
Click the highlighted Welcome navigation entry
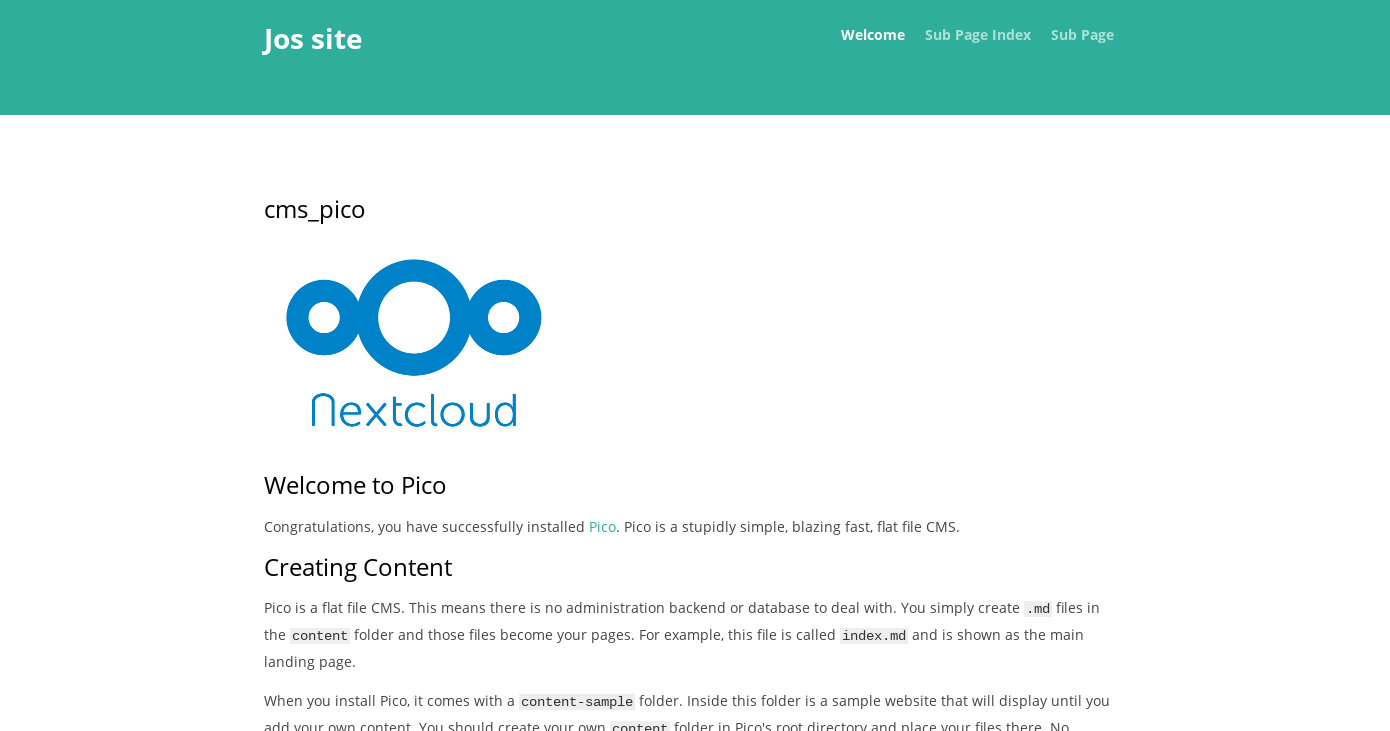872,34
